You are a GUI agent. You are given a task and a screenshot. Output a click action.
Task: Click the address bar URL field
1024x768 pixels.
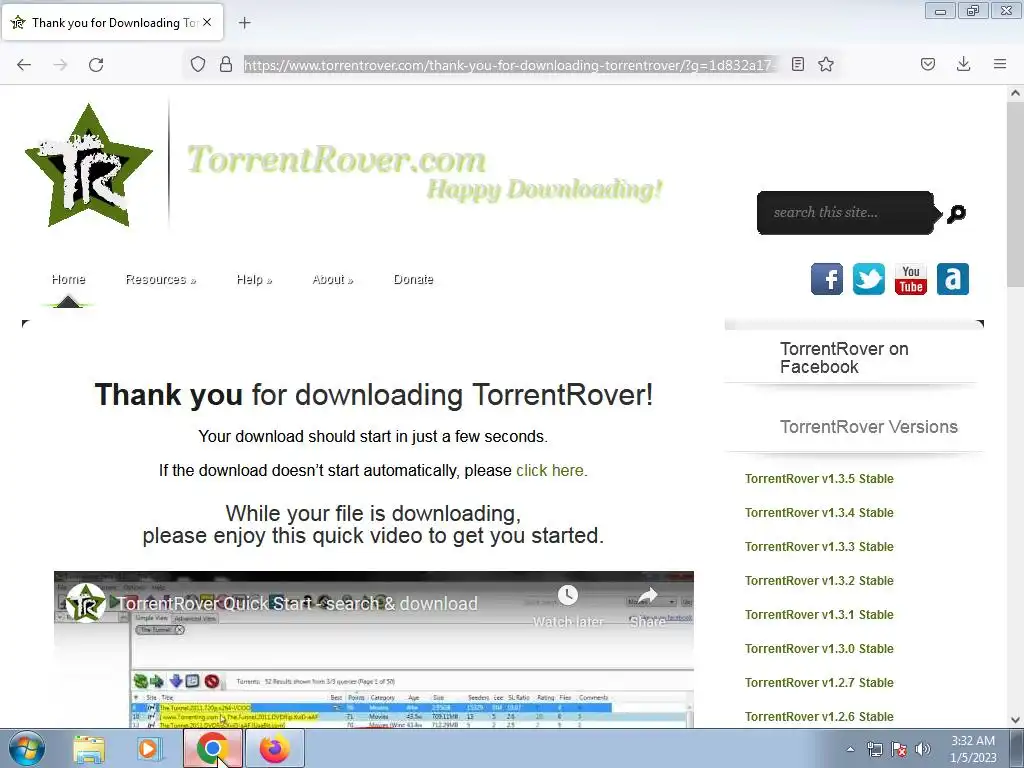point(509,65)
